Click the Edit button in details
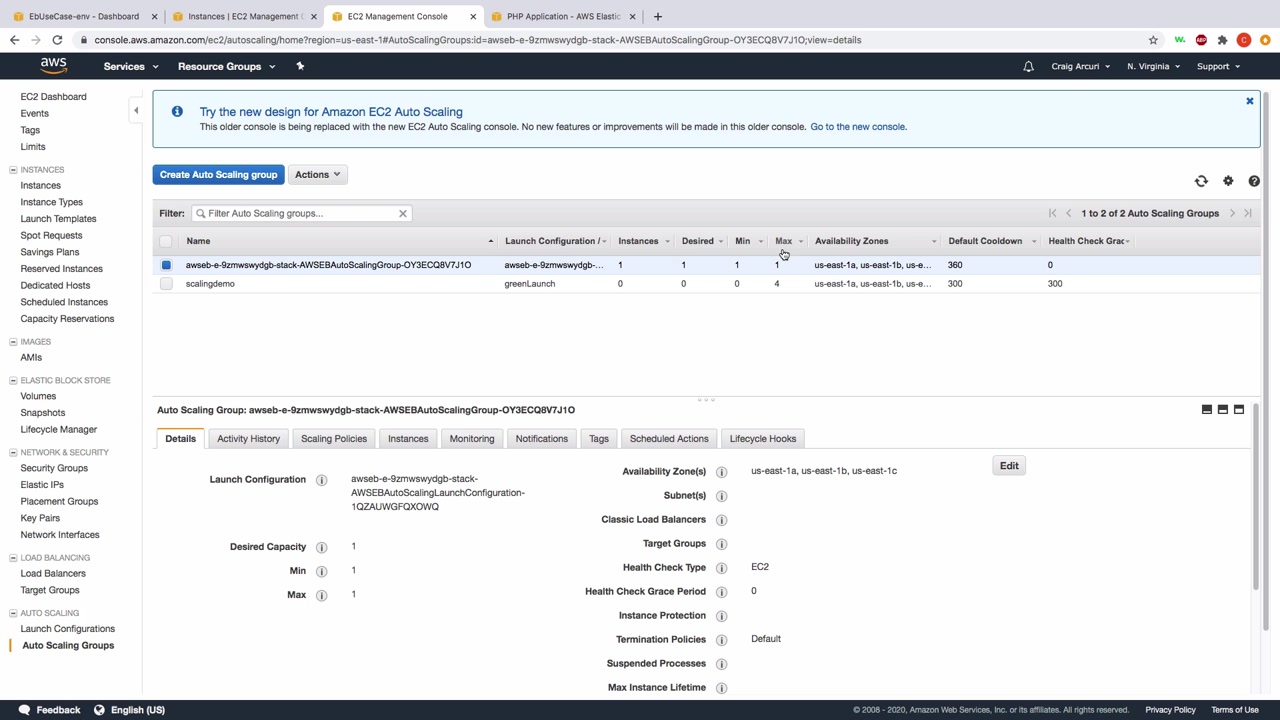 pos(1009,466)
